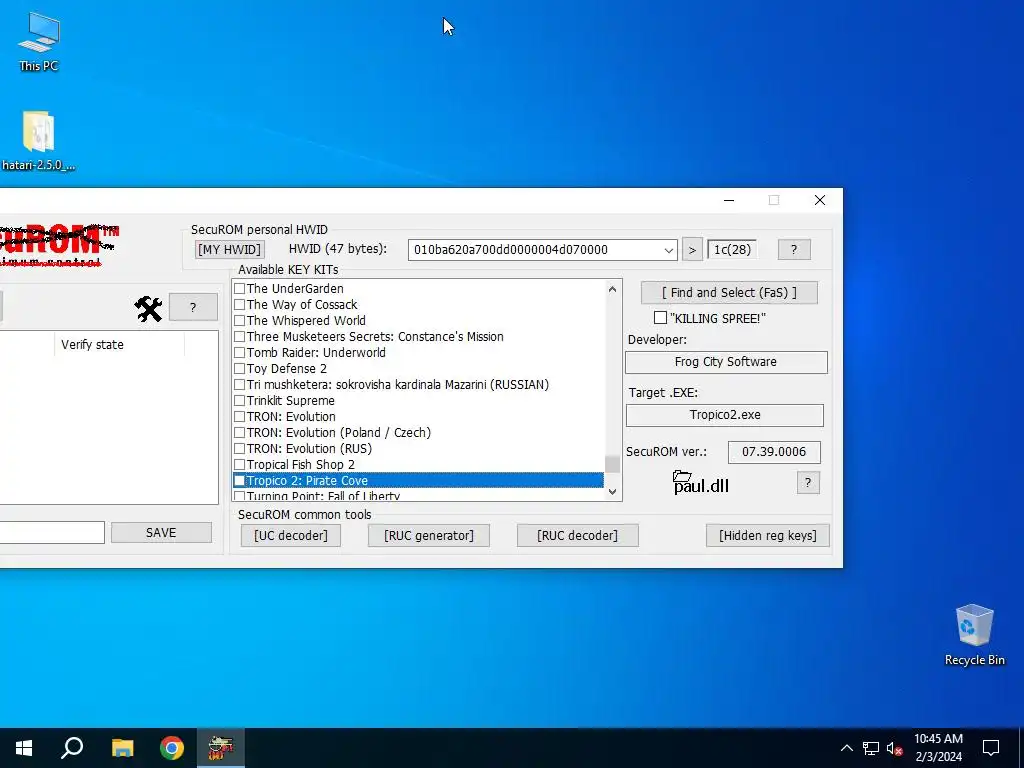The height and width of the screenshot is (768, 1024).
Task: Select Turning Point: Fall of Liberty row
Action: click(418, 495)
